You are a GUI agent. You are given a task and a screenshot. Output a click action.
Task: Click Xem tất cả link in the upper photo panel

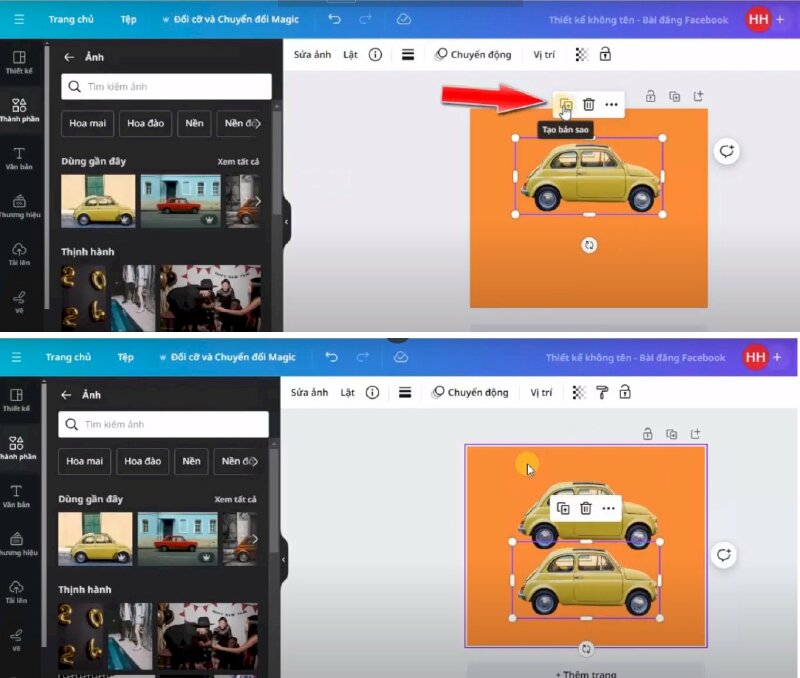(x=238, y=161)
